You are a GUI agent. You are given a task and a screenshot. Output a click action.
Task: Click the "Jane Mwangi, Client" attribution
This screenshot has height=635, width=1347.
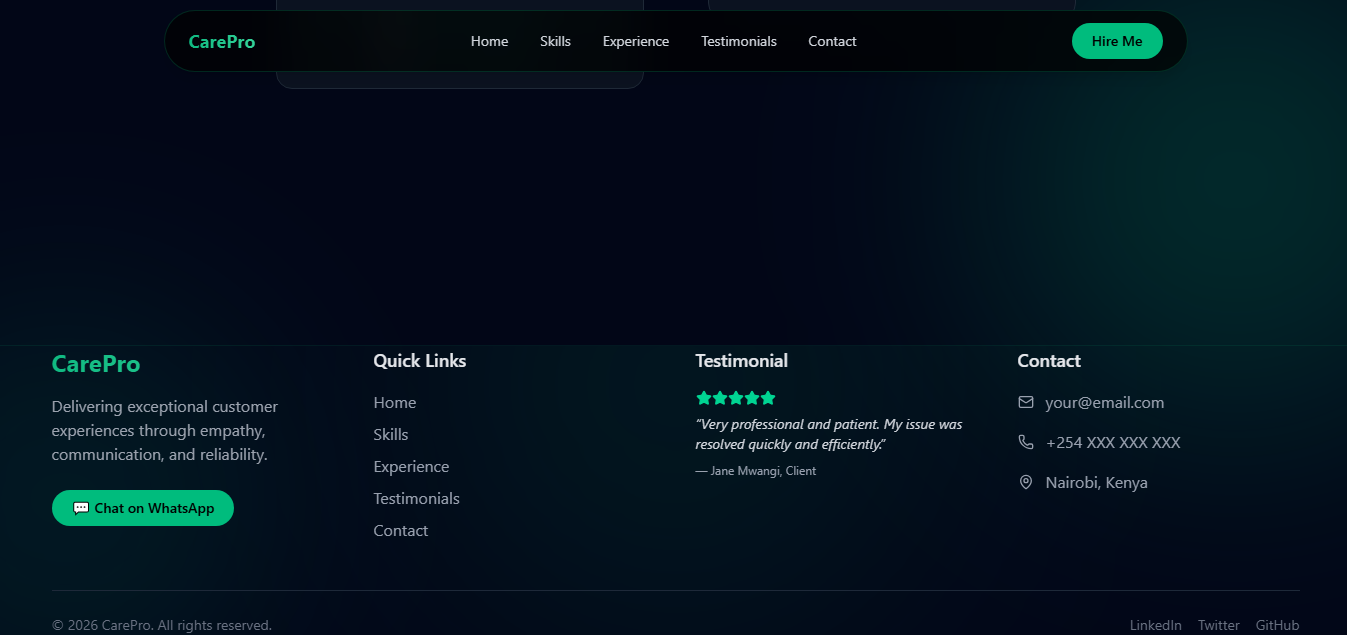756,471
